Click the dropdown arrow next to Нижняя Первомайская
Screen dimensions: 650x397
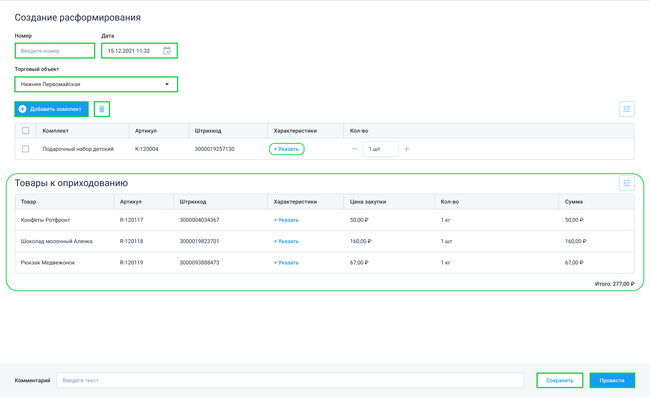tap(167, 84)
